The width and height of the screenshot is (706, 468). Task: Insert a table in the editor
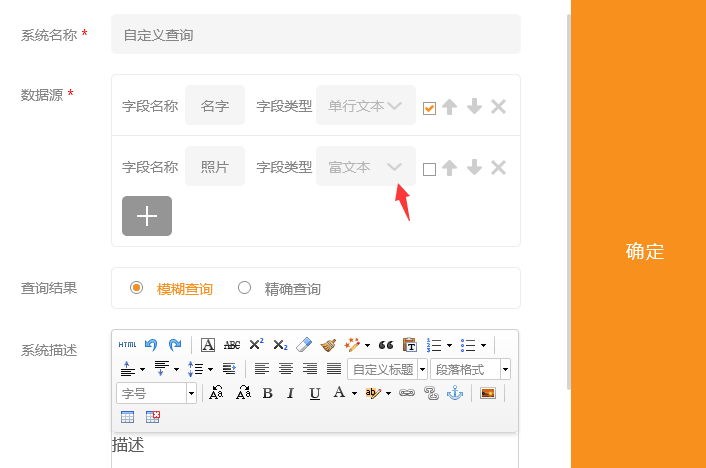pos(128,417)
